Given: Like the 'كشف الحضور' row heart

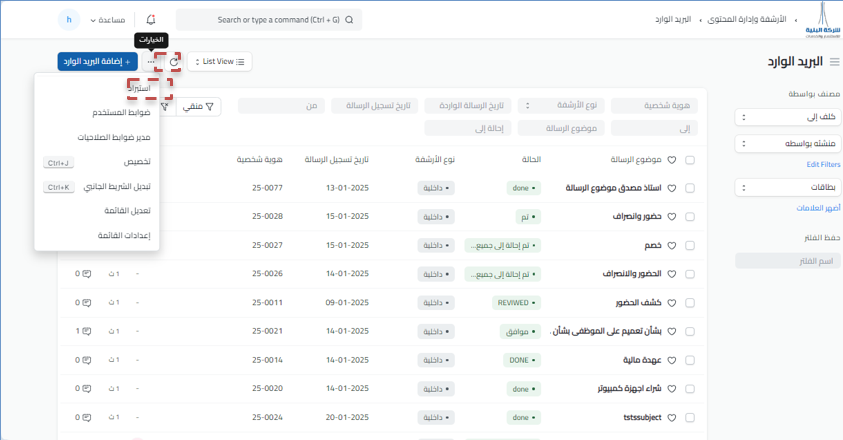Looking at the screenshot, I should pos(671,303).
